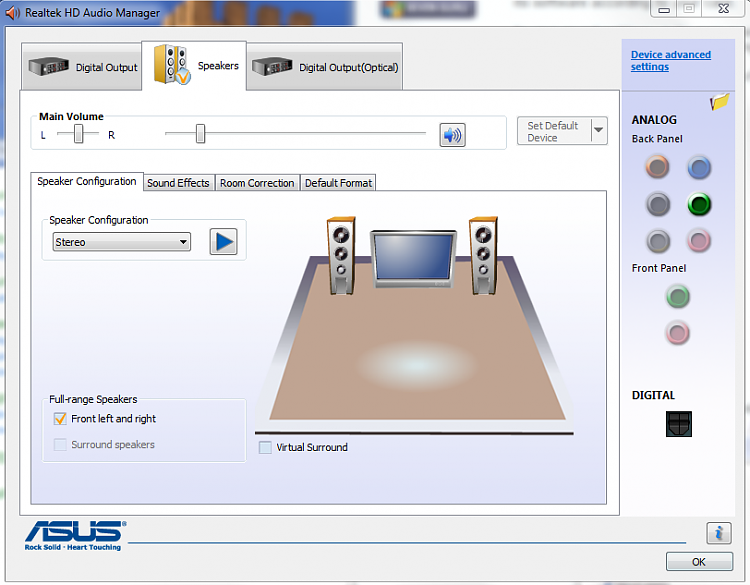Screen dimensions: 750x585
Task: Open the Sound Effects tab
Action: pos(178,183)
